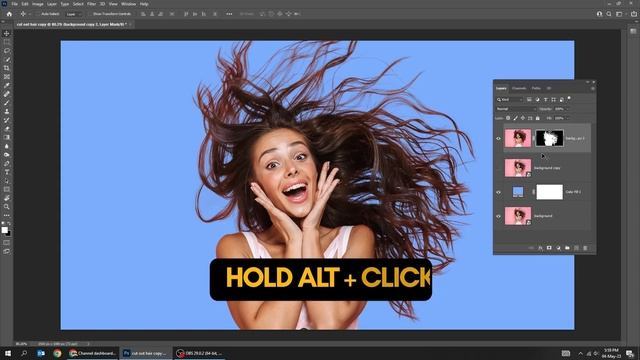Select the Zoom tool

coord(7,207)
